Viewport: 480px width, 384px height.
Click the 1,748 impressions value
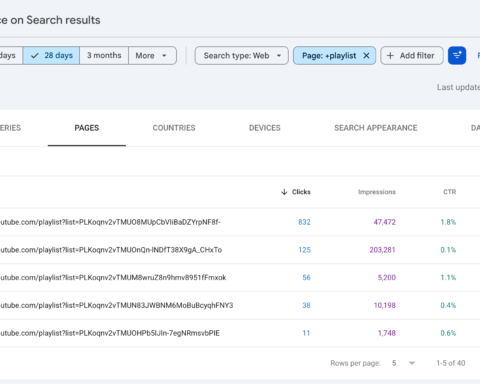tap(387, 333)
